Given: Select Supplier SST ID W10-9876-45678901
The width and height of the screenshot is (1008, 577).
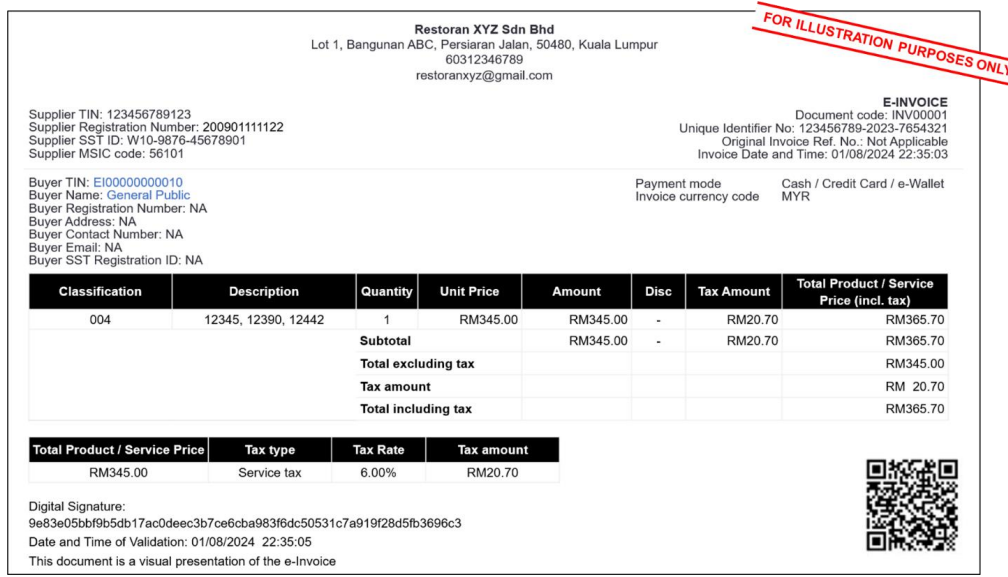Looking at the screenshot, I should (137, 140).
